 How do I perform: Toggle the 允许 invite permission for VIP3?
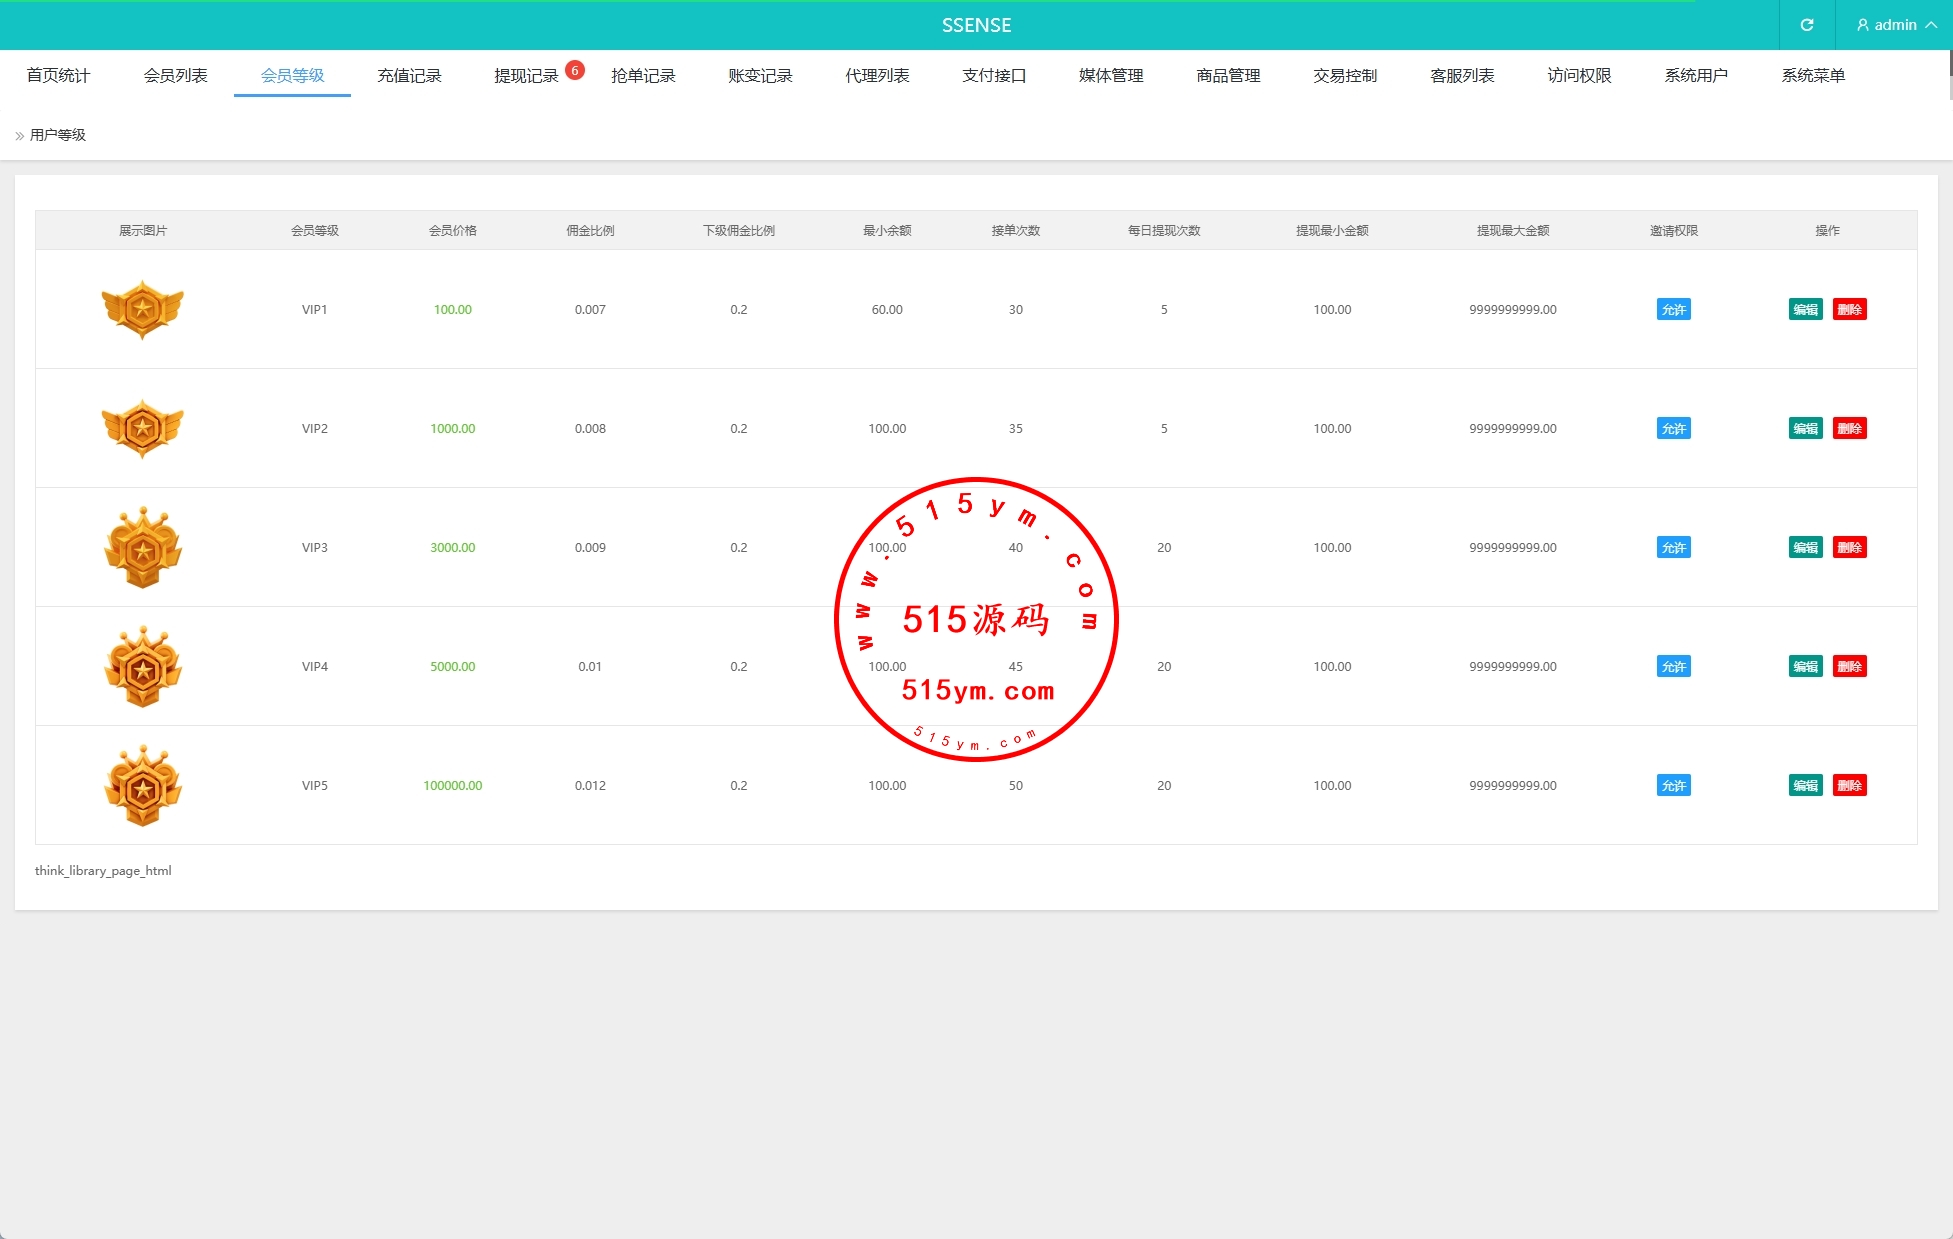1673,548
